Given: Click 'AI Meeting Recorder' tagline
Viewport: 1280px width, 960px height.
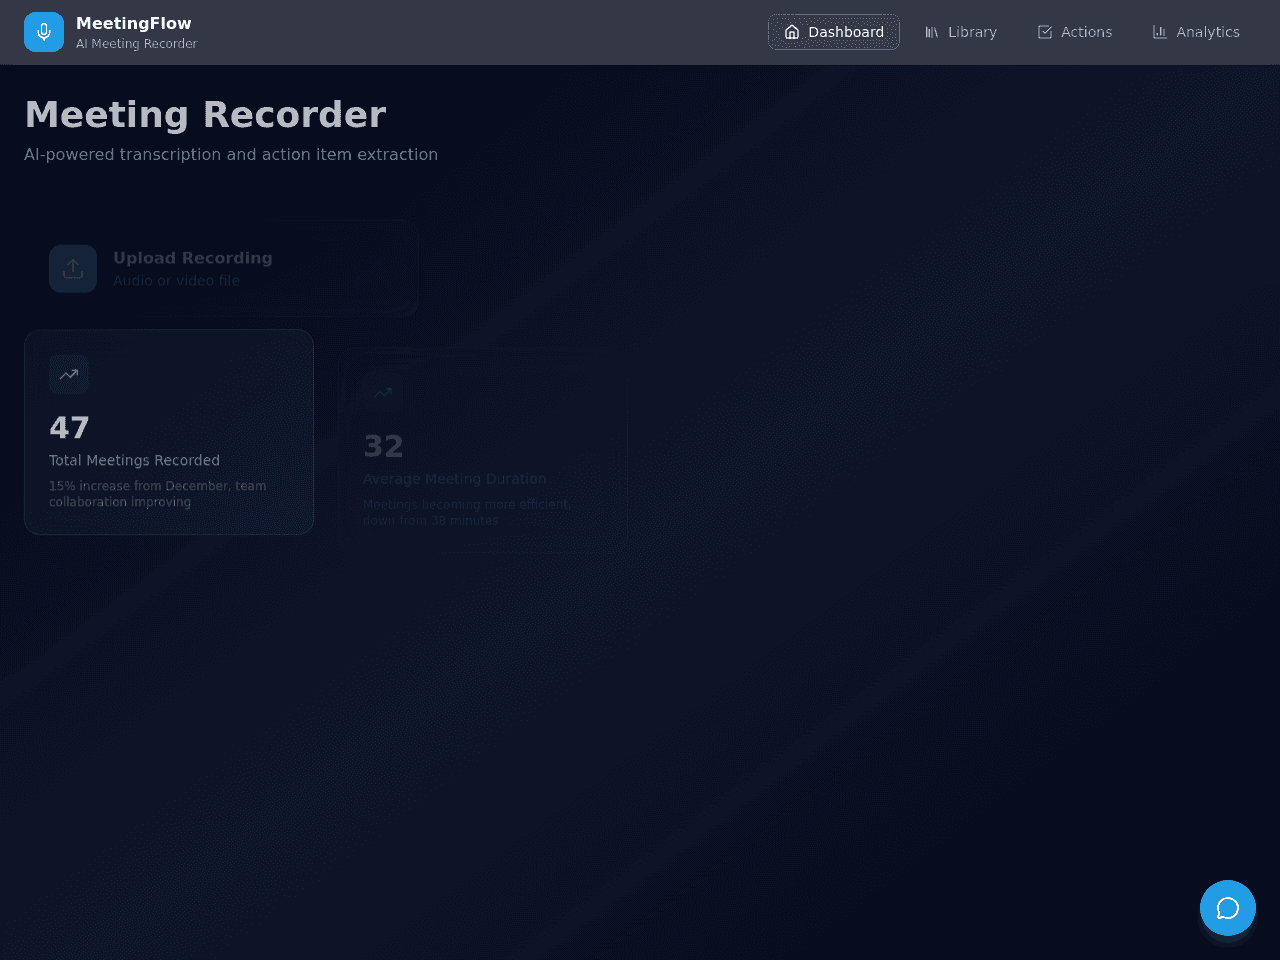Looking at the screenshot, I should [137, 44].
